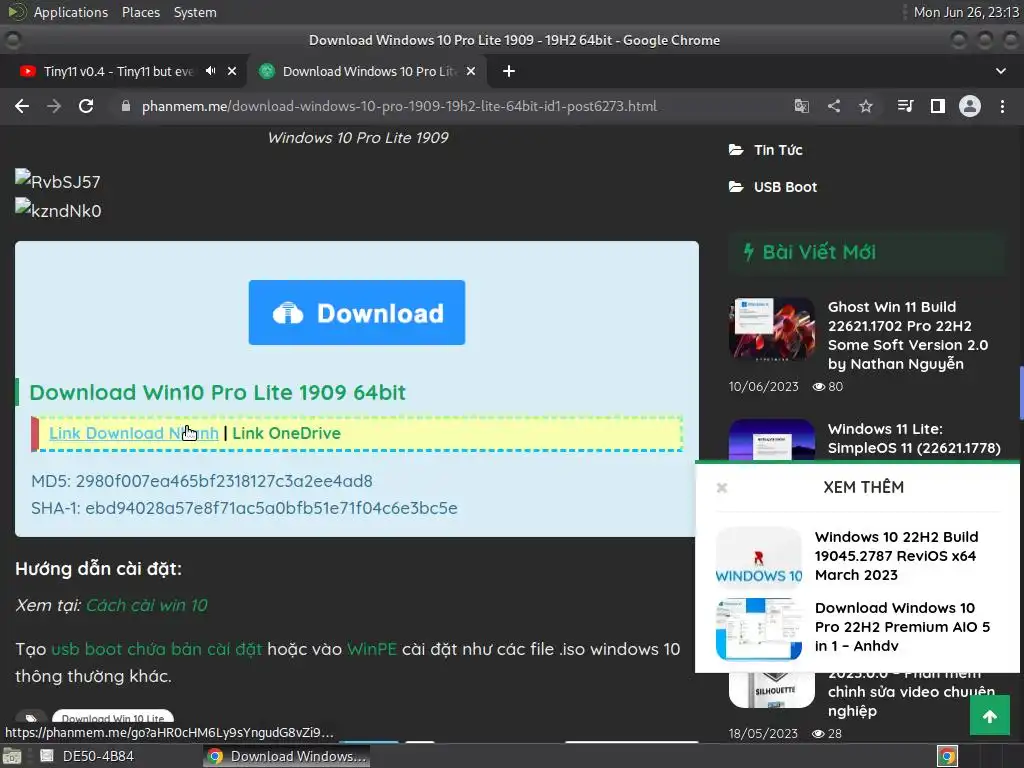Open the Ghost Win 11 Build 22621.1702 article
Screen dimensions: 1024x768
(908, 335)
